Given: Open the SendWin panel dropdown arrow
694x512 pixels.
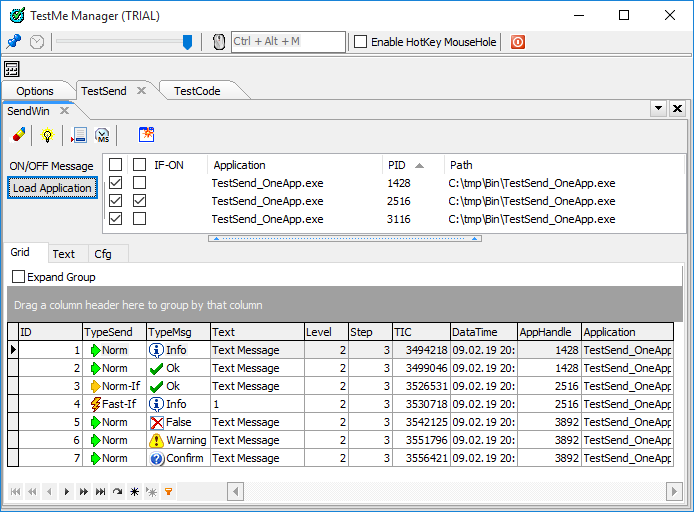Looking at the screenshot, I should point(658,108).
